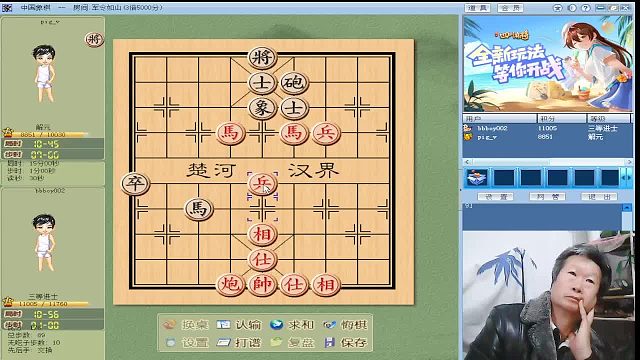Click the 換桌 change table button
This screenshot has width=640, height=360.
coord(185,325)
